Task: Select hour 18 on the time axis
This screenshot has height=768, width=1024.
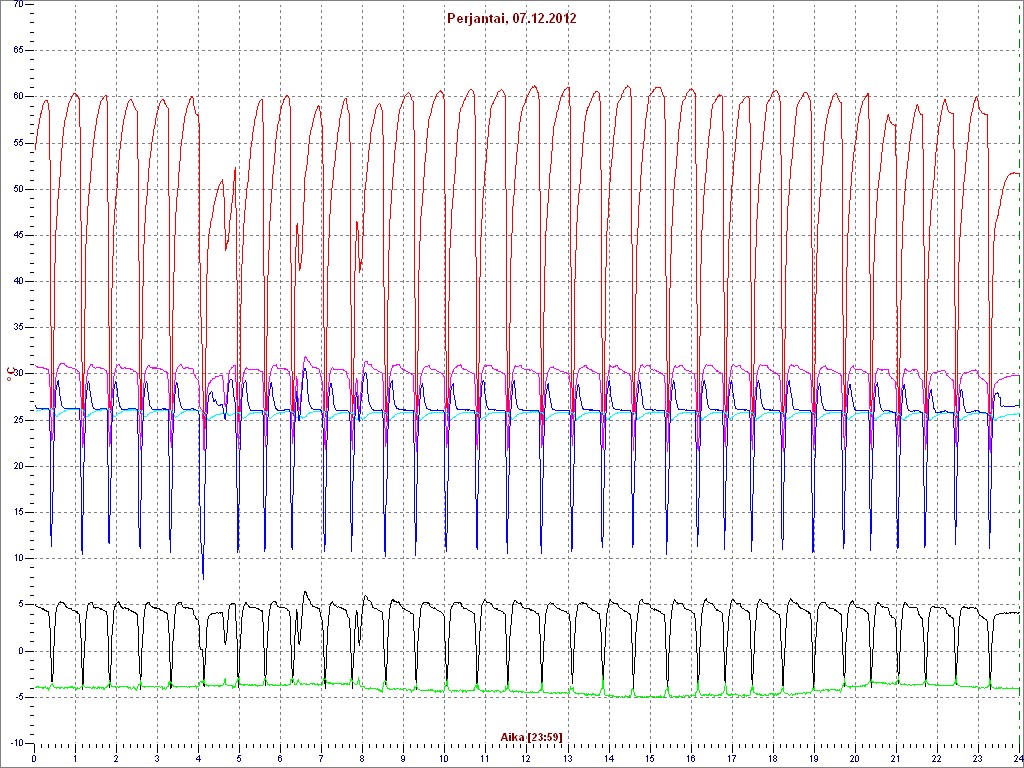Action: point(772,759)
